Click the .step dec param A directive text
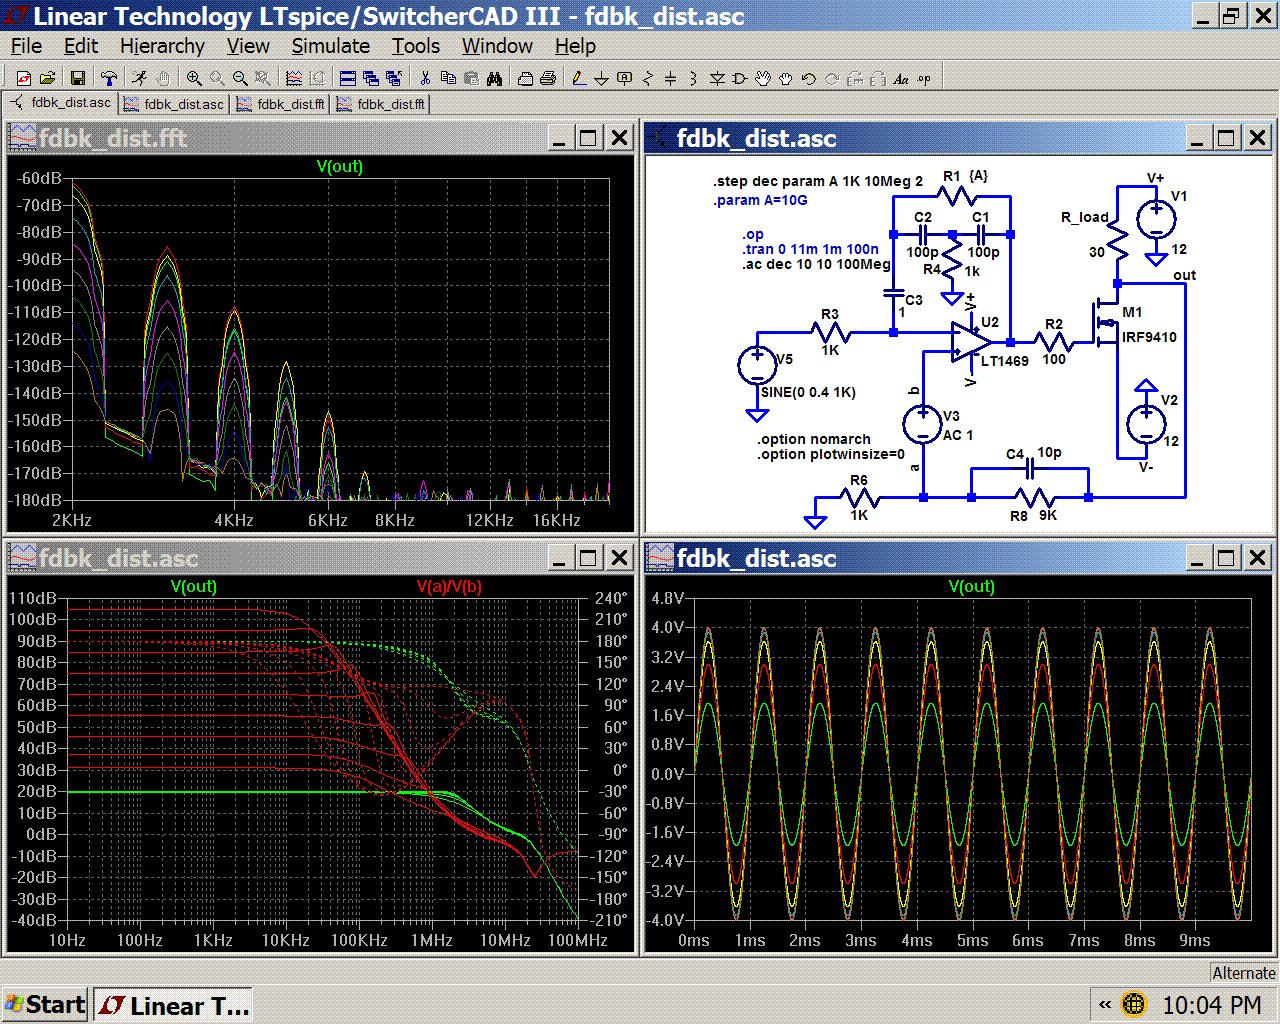 click(818, 181)
